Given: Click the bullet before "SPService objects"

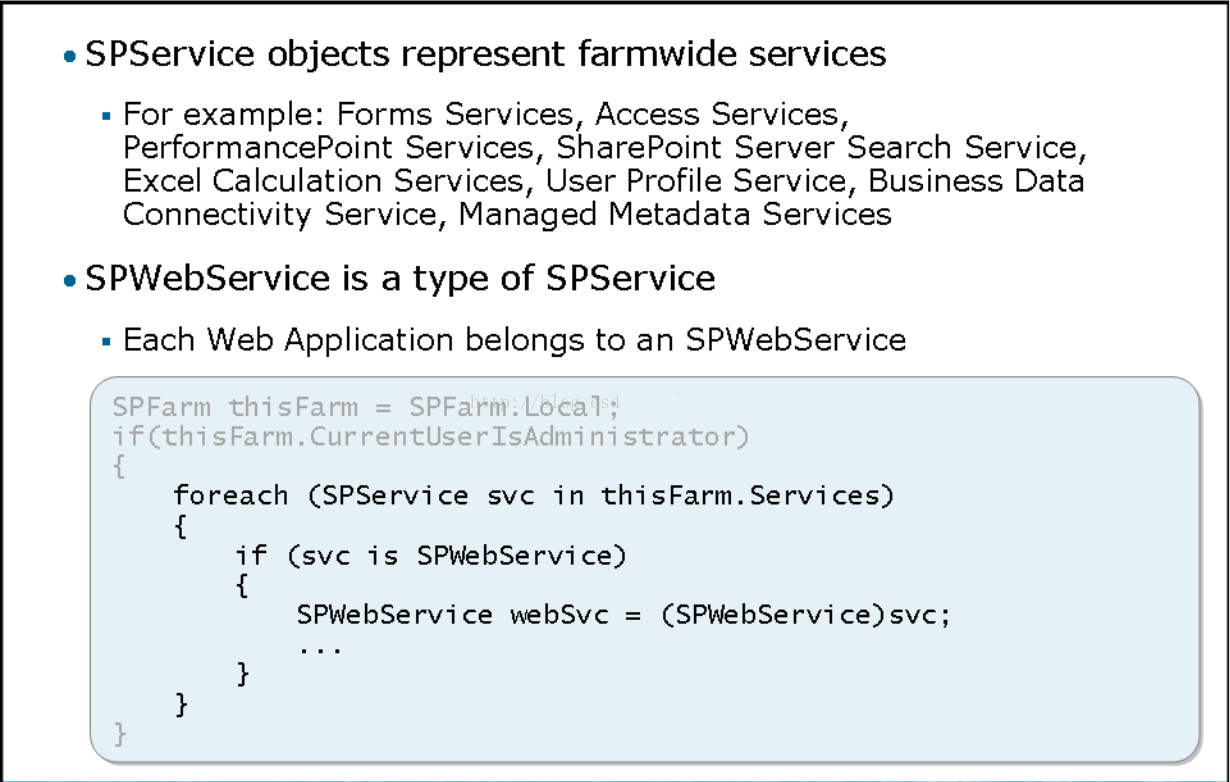Looking at the screenshot, I should click(69, 56).
